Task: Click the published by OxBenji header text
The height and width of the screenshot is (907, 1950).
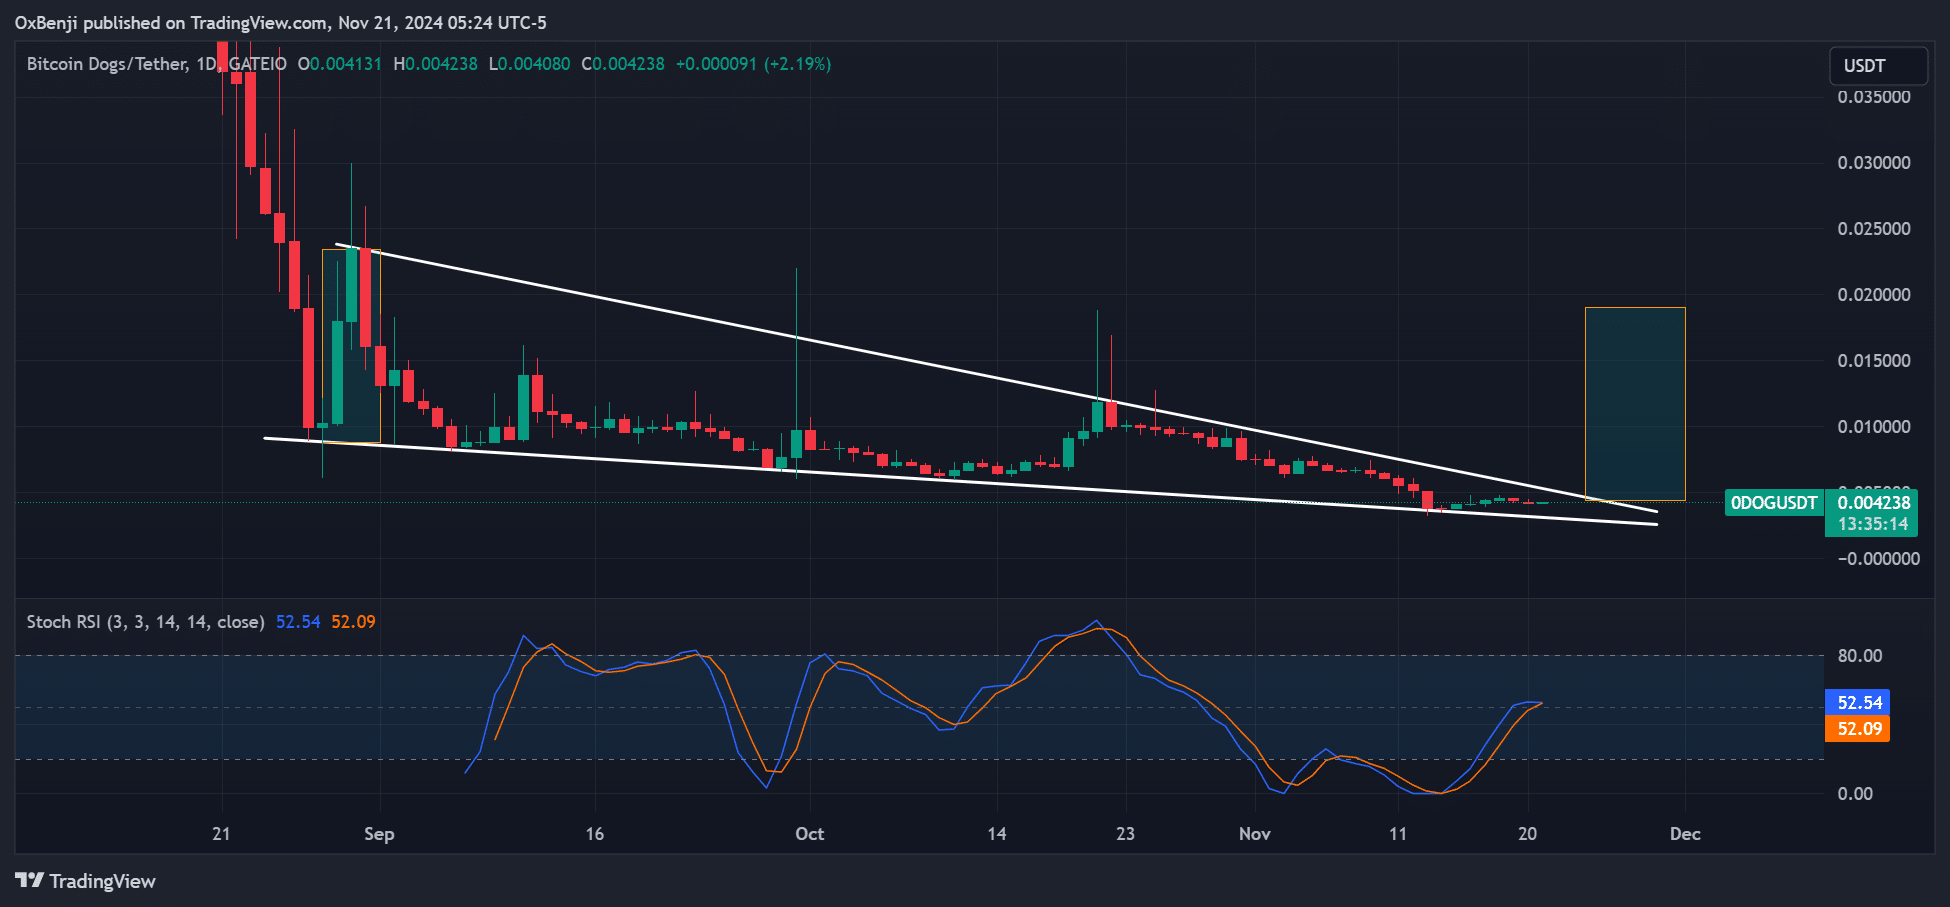Action: (281, 22)
